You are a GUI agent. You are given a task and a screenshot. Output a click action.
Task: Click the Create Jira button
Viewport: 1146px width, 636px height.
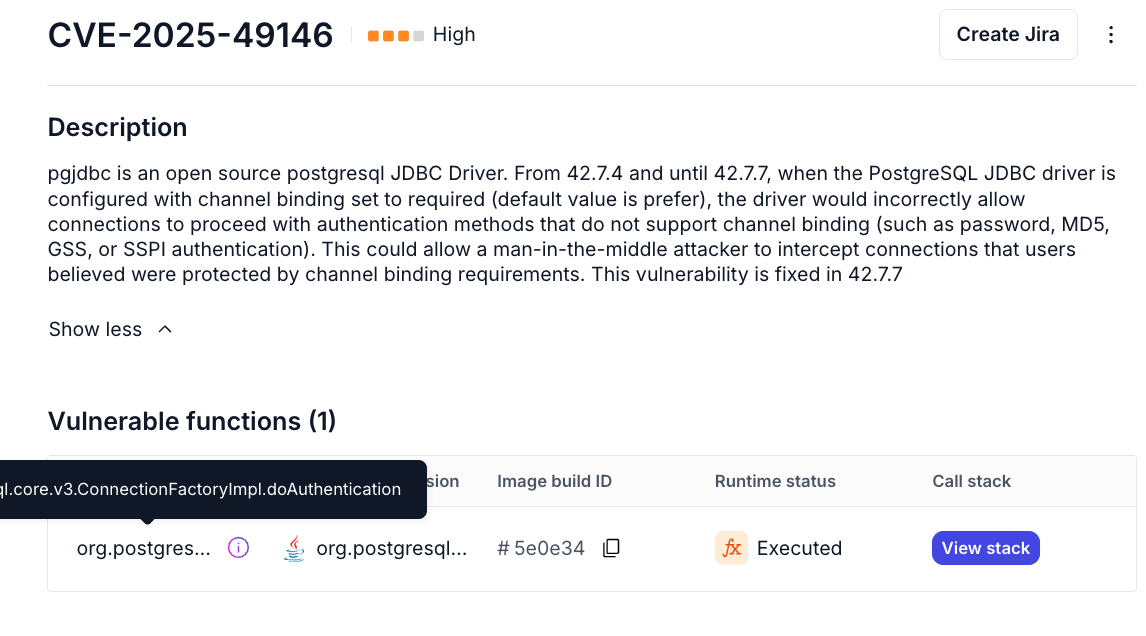click(x=1008, y=34)
